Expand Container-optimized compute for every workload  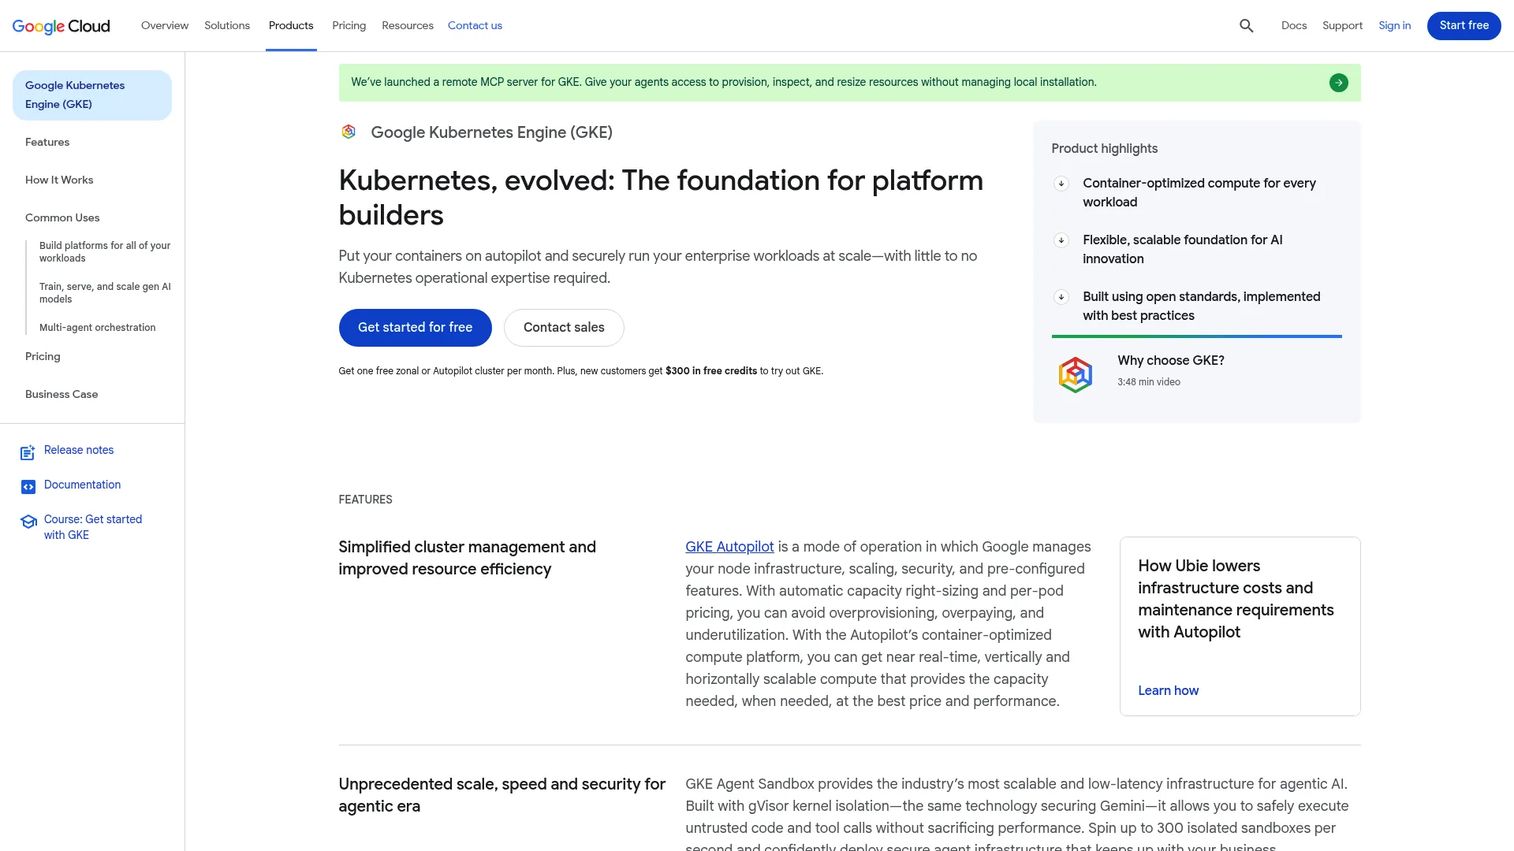click(x=1061, y=184)
